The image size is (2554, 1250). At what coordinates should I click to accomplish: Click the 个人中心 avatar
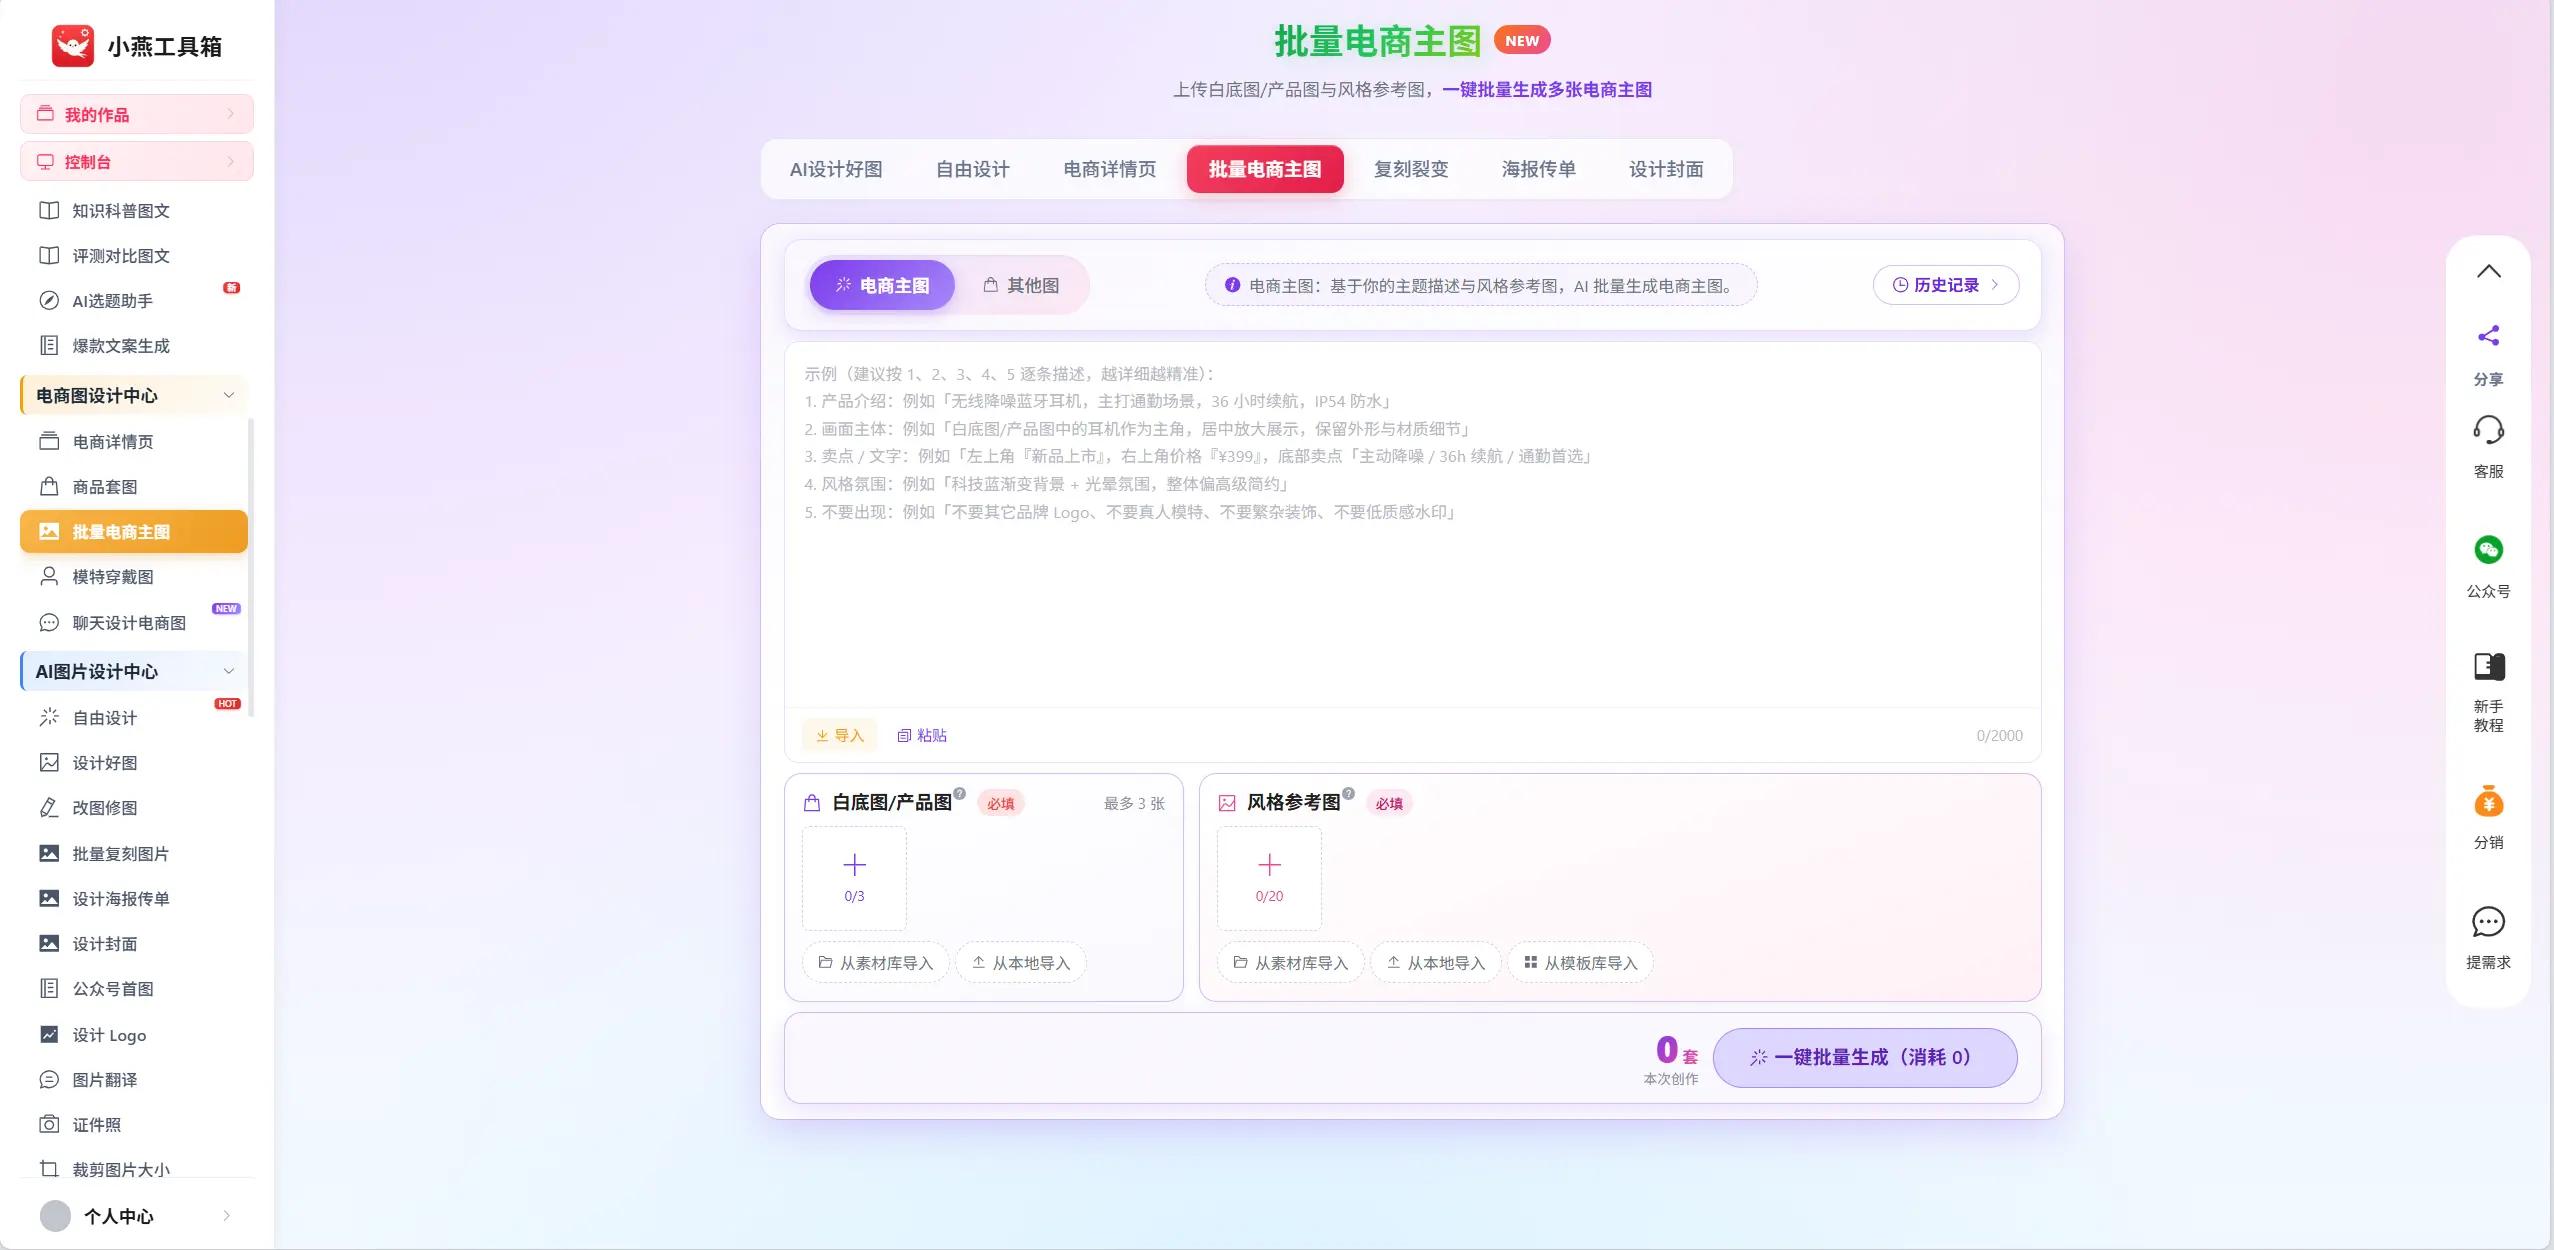click(x=55, y=1216)
